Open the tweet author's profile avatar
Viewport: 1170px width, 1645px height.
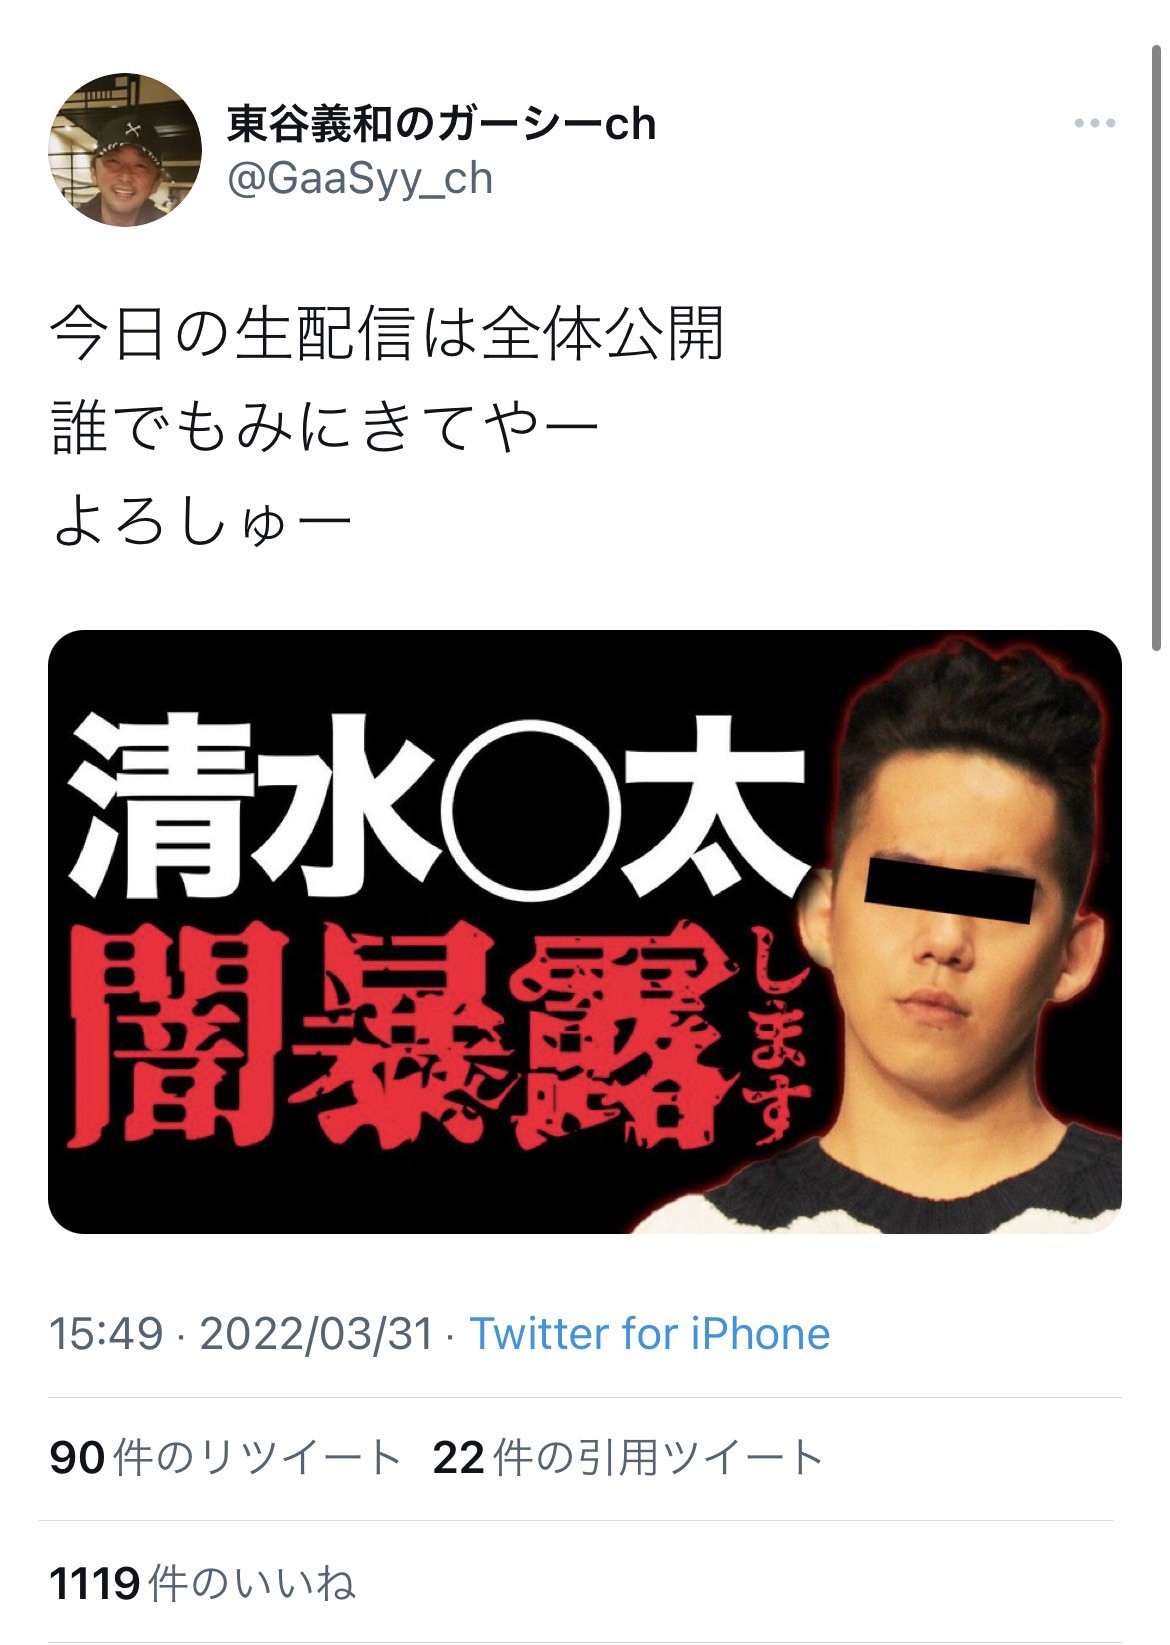point(125,150)
